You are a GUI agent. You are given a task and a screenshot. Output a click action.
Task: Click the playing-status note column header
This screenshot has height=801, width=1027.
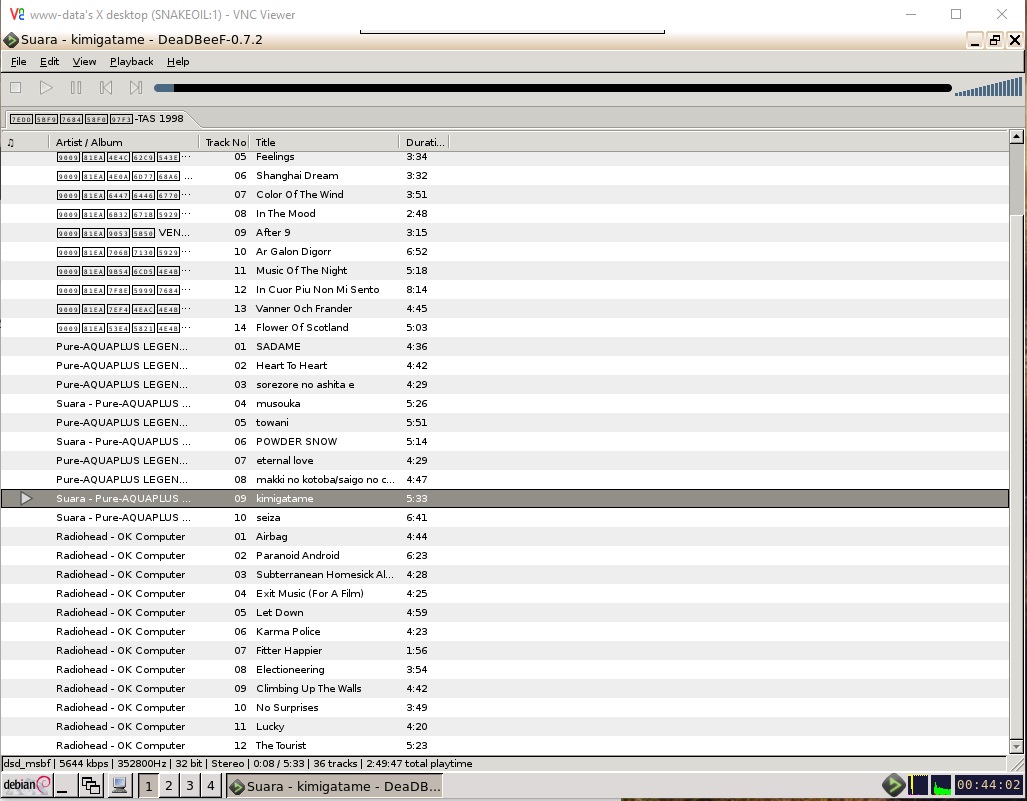(25, 142)
